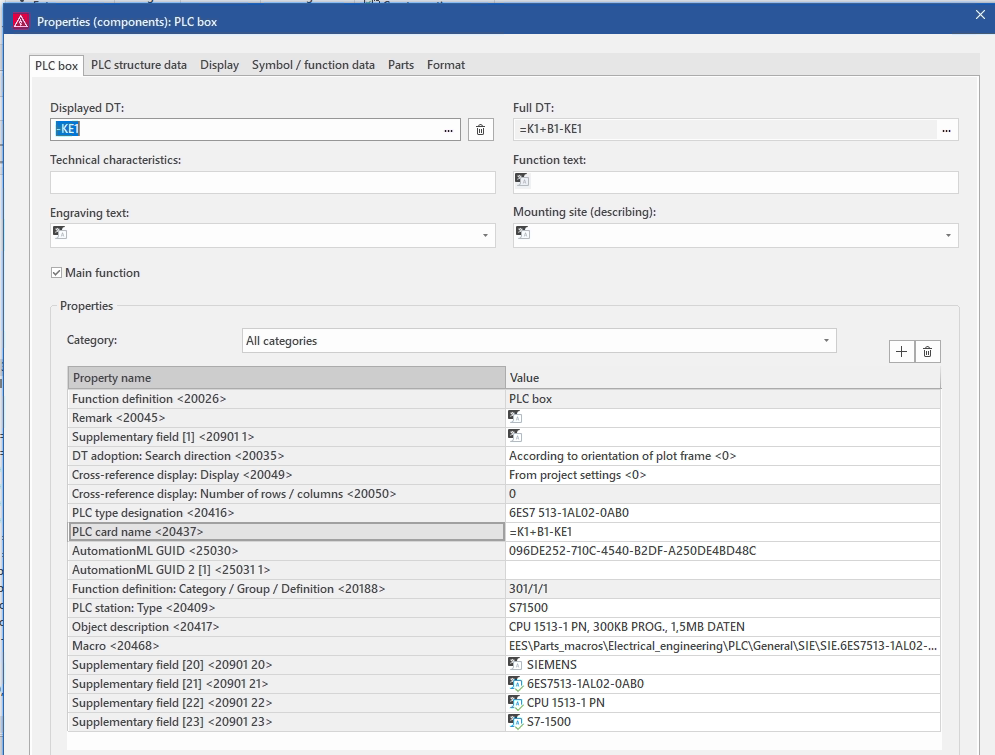Screen dimensions: 995x755
Task: Click the ellipsis button for Full DT
Action: pos(946,130)
